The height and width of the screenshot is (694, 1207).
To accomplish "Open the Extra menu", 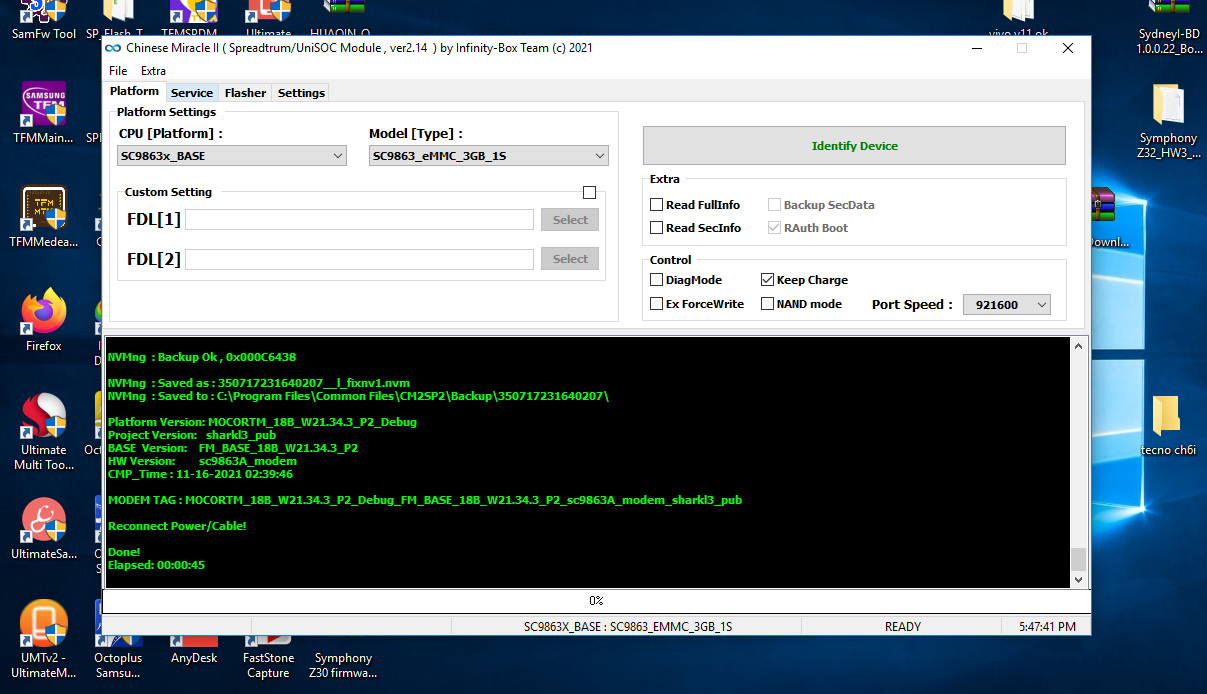I will pyautogui.click(x=153, y=71).
